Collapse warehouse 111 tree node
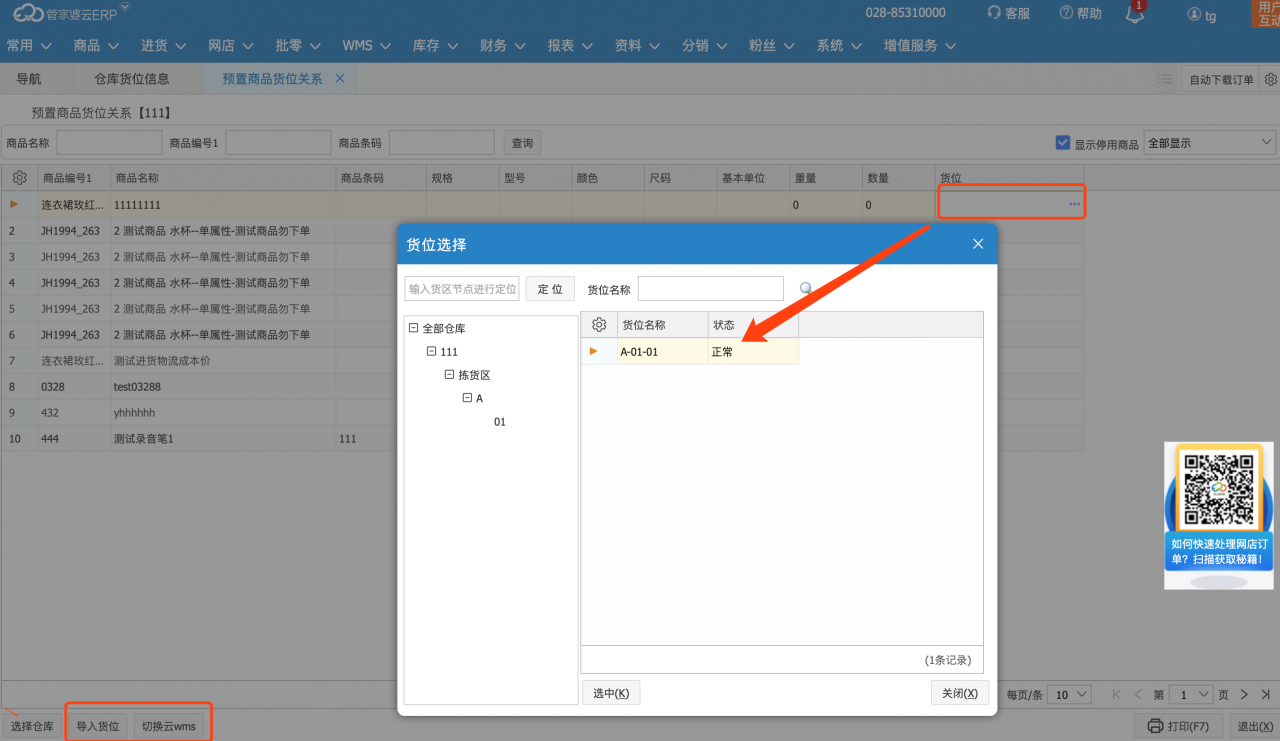1280x741 pixels. click(432, 352)
